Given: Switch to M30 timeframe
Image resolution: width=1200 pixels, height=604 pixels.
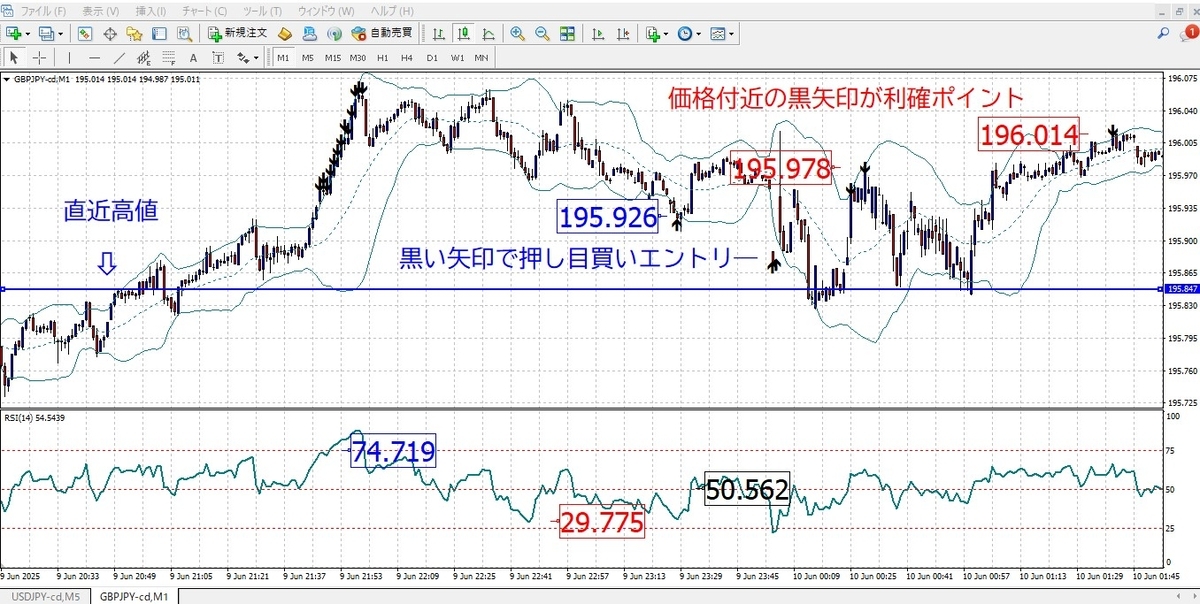Looking at the screenshot, I should (x=358, y=57).
